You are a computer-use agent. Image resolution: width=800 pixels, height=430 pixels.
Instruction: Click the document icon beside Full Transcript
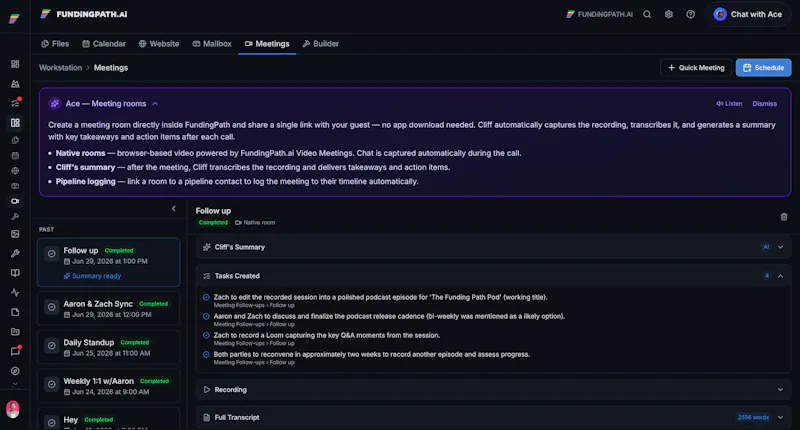pyautogui.click(x=207, y=417)
